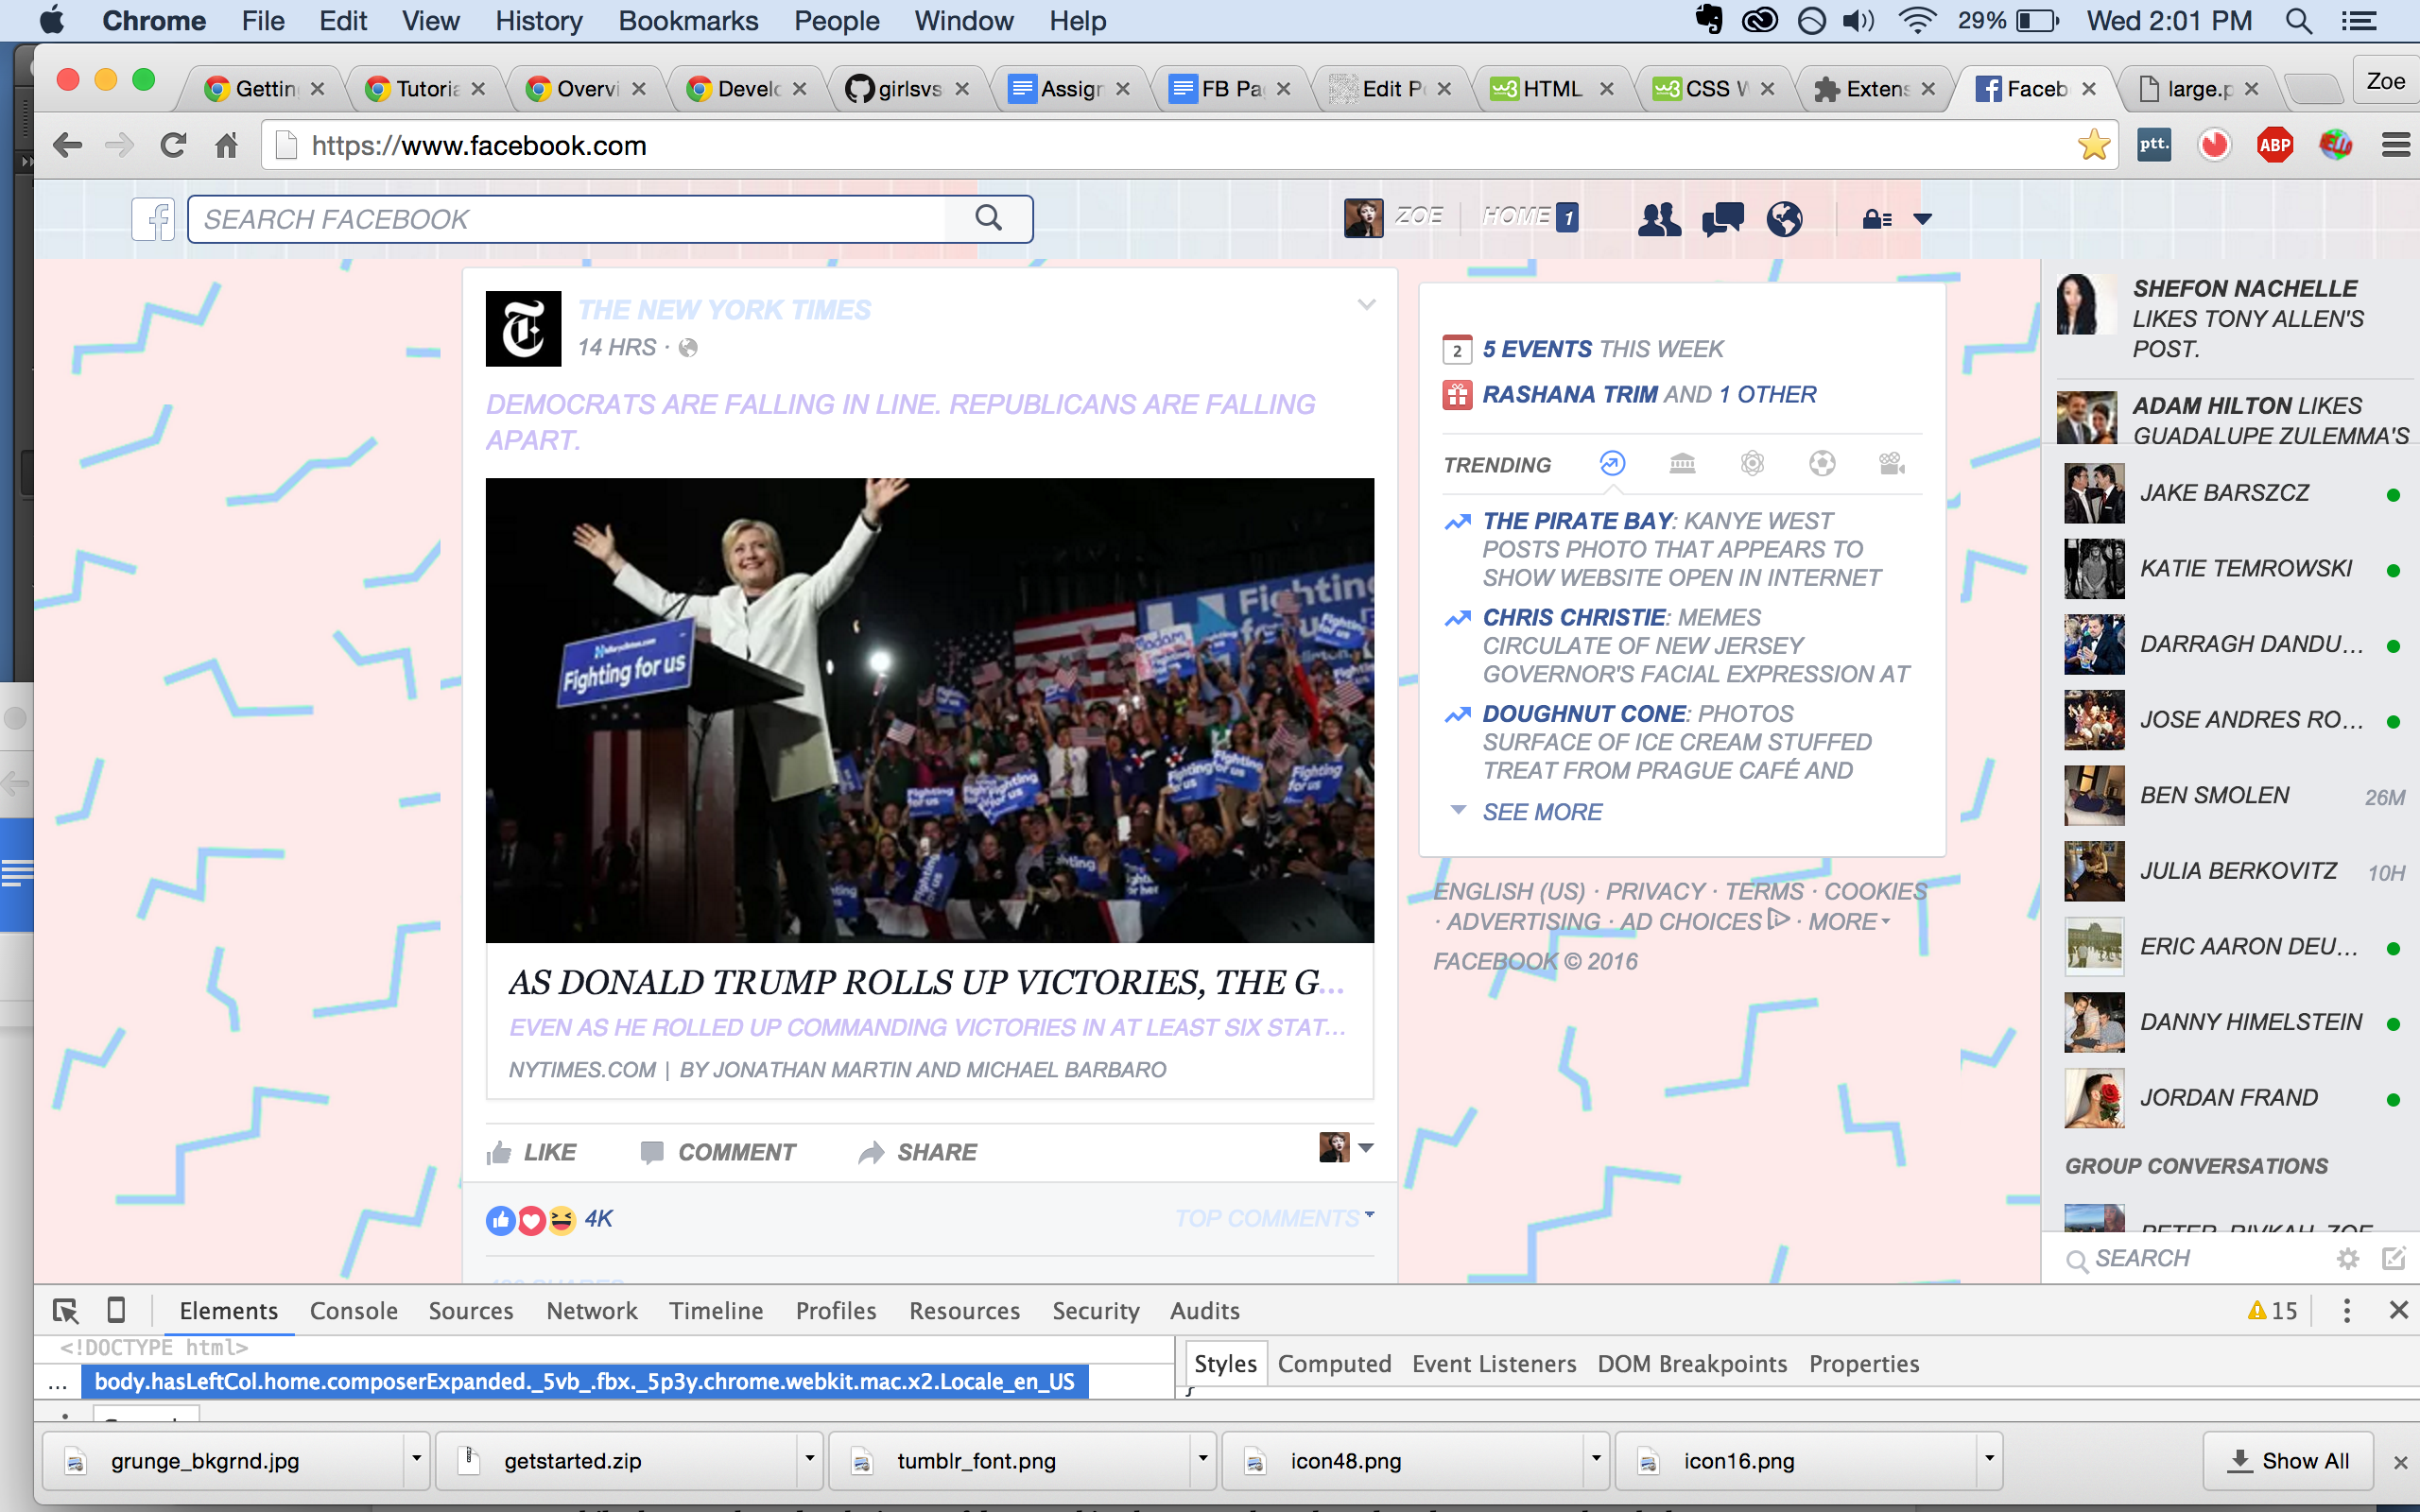This screenshot has height=1512, width=2420.
Task: Open More footer links dropdown
Action: pos(1848,921)
